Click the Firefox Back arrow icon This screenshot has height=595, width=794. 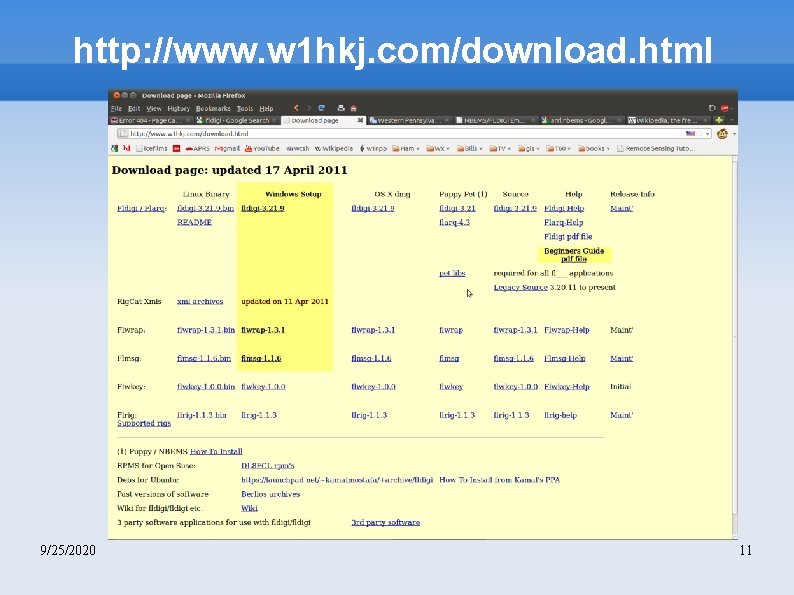pyautogui.click(x=296, y=108)
